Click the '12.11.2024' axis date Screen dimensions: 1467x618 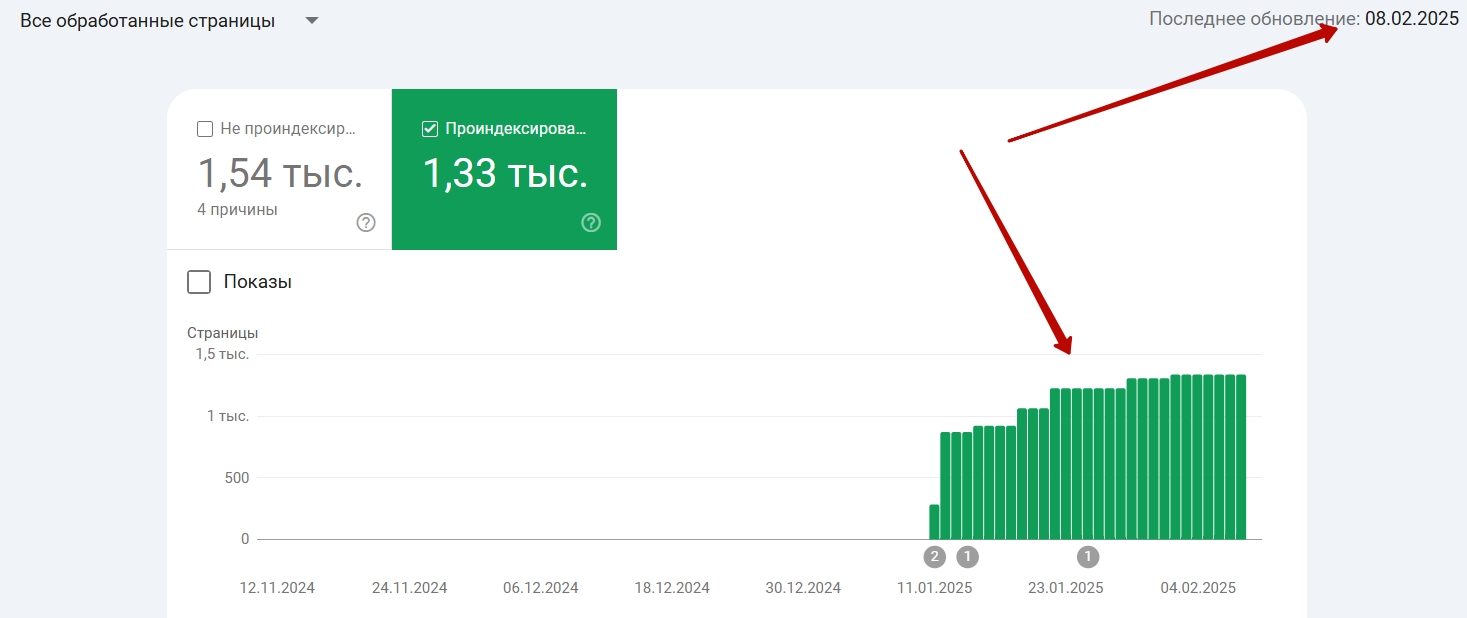tap(277, 588)
